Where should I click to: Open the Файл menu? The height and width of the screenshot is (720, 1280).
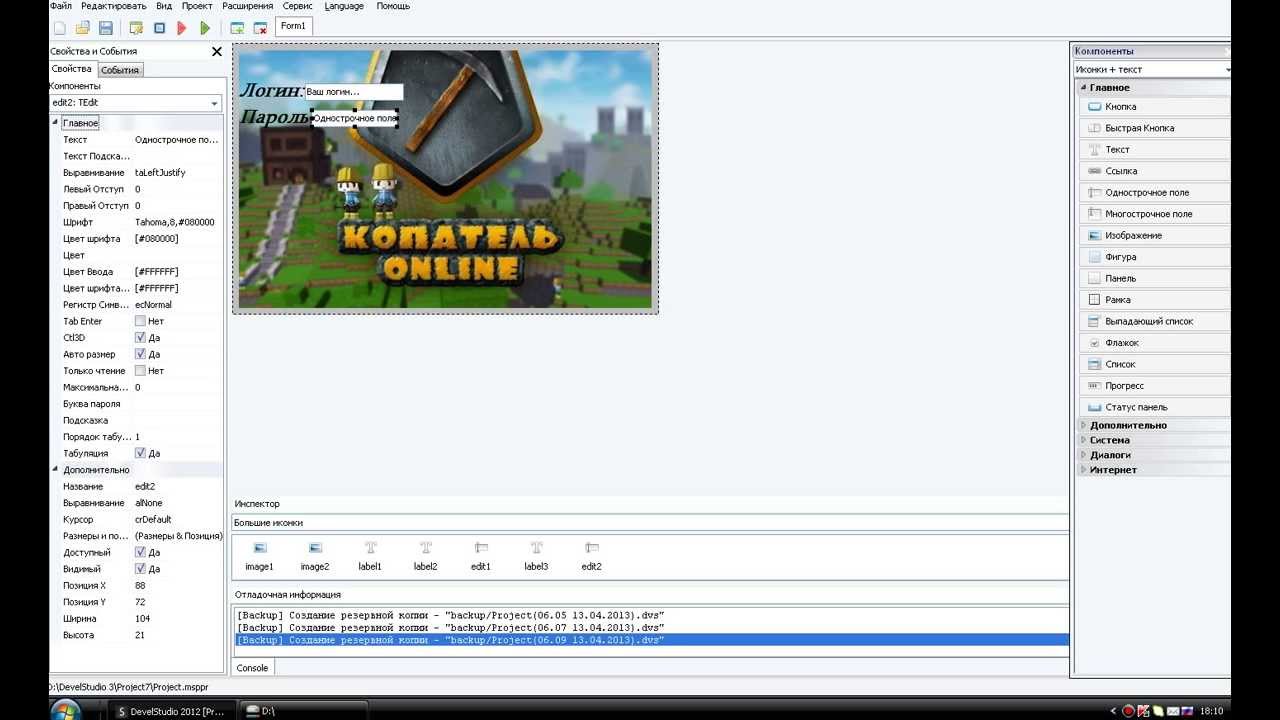point(60,6)
